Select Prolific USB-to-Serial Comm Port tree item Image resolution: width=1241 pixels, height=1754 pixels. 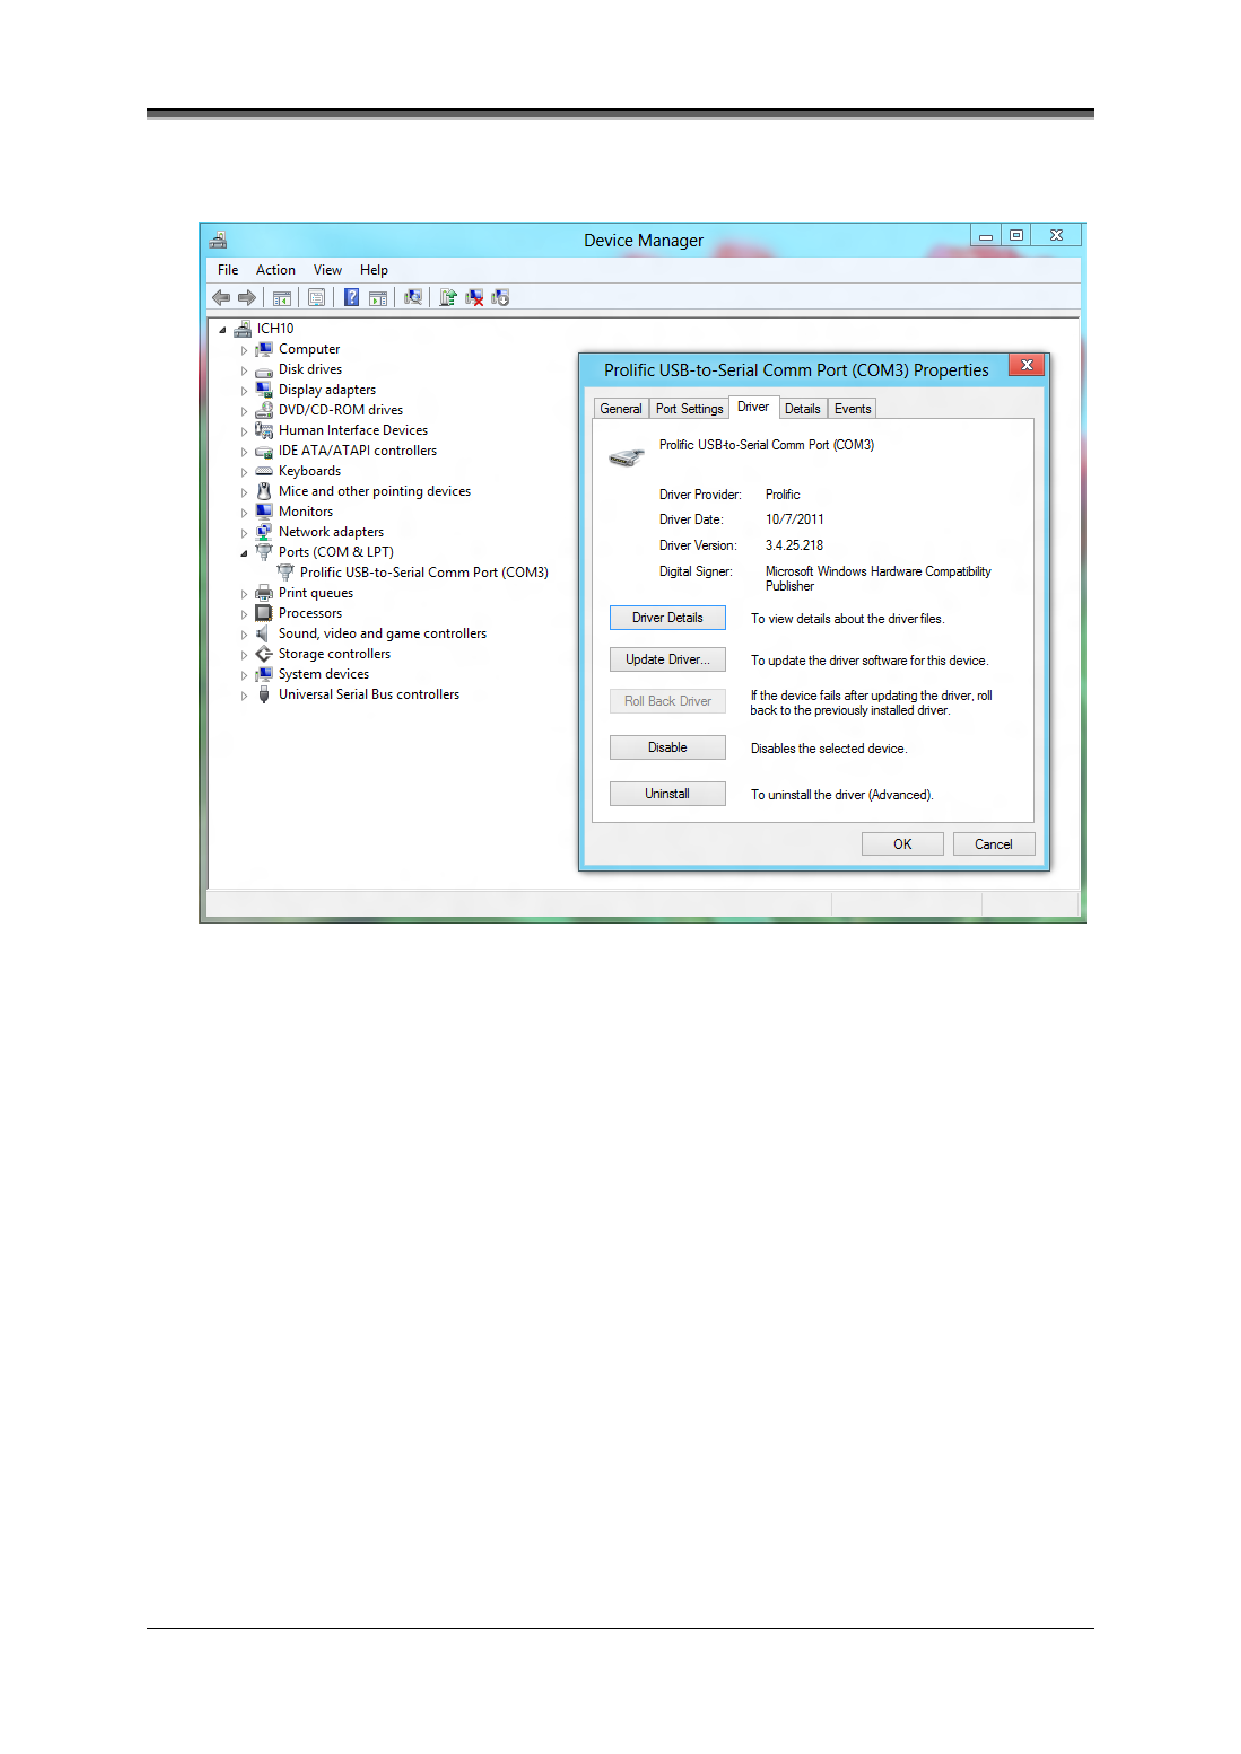423,573
